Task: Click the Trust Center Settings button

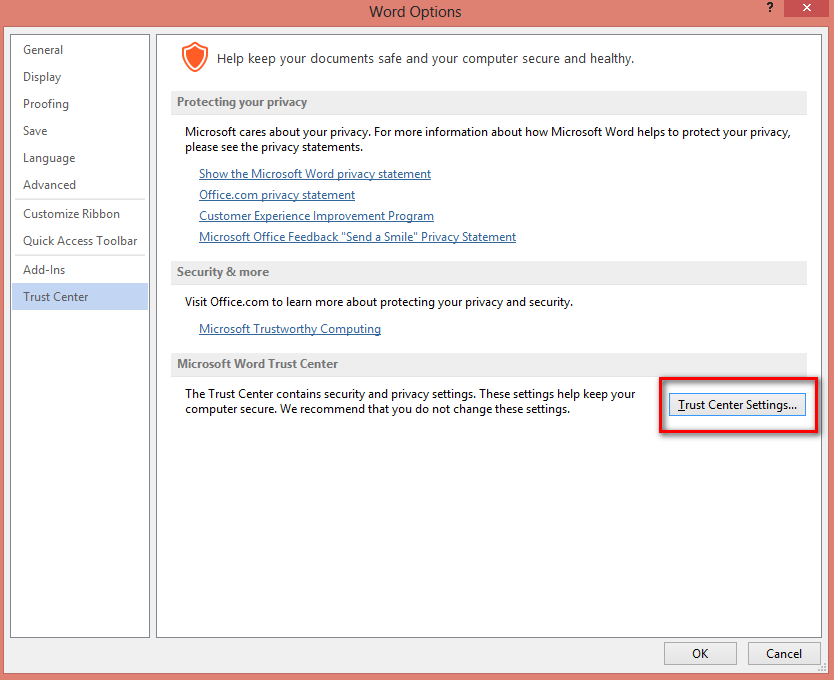Action: pyautogui.click(x=737, y=405)
